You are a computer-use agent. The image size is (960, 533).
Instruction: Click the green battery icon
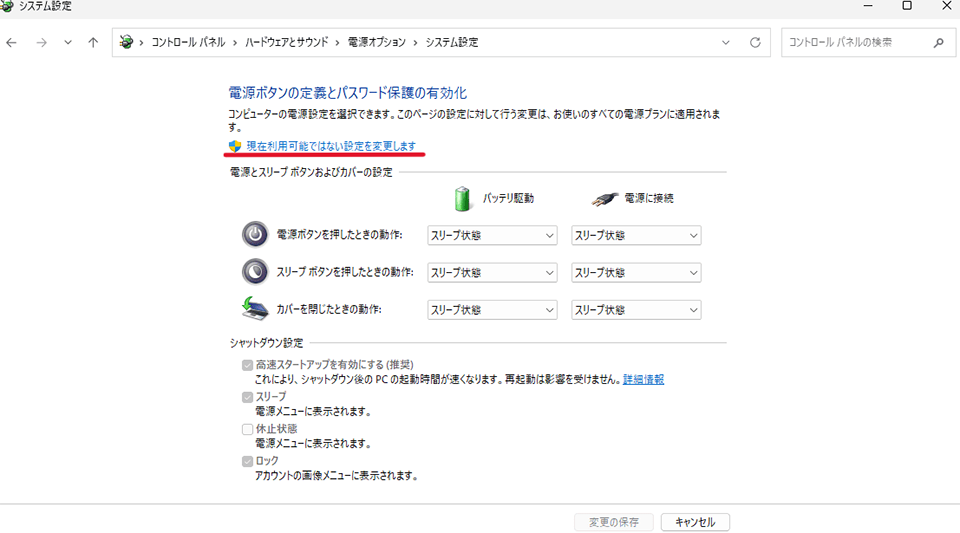coord(462,199)
